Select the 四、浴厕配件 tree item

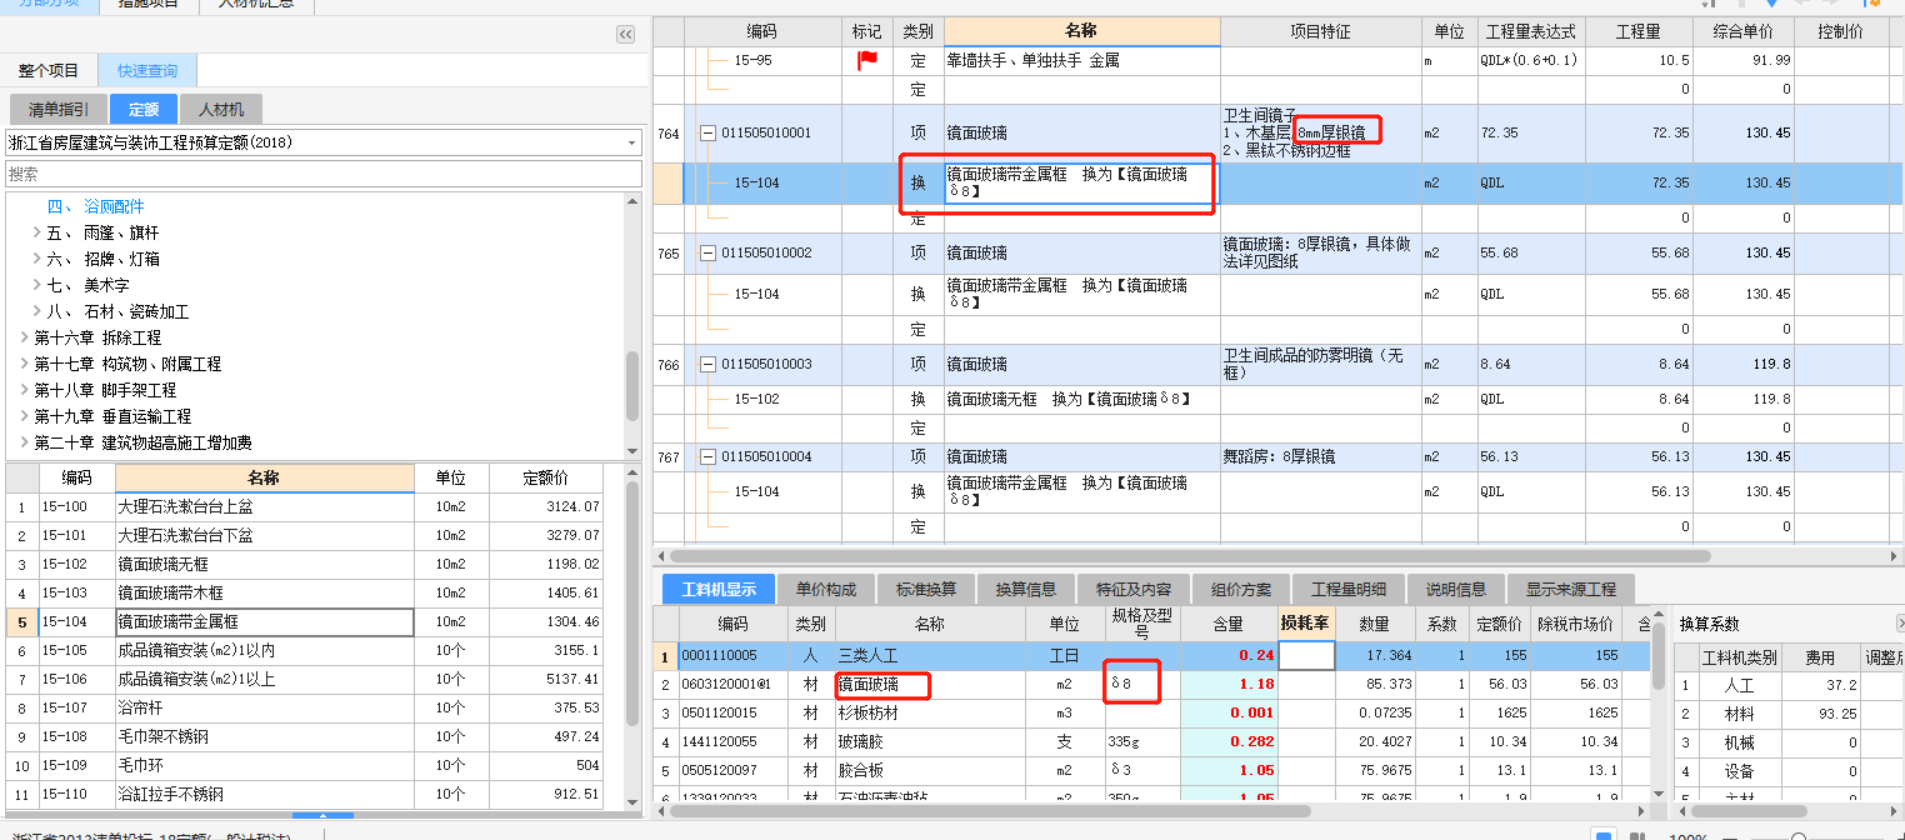click(x=96, y=207)
